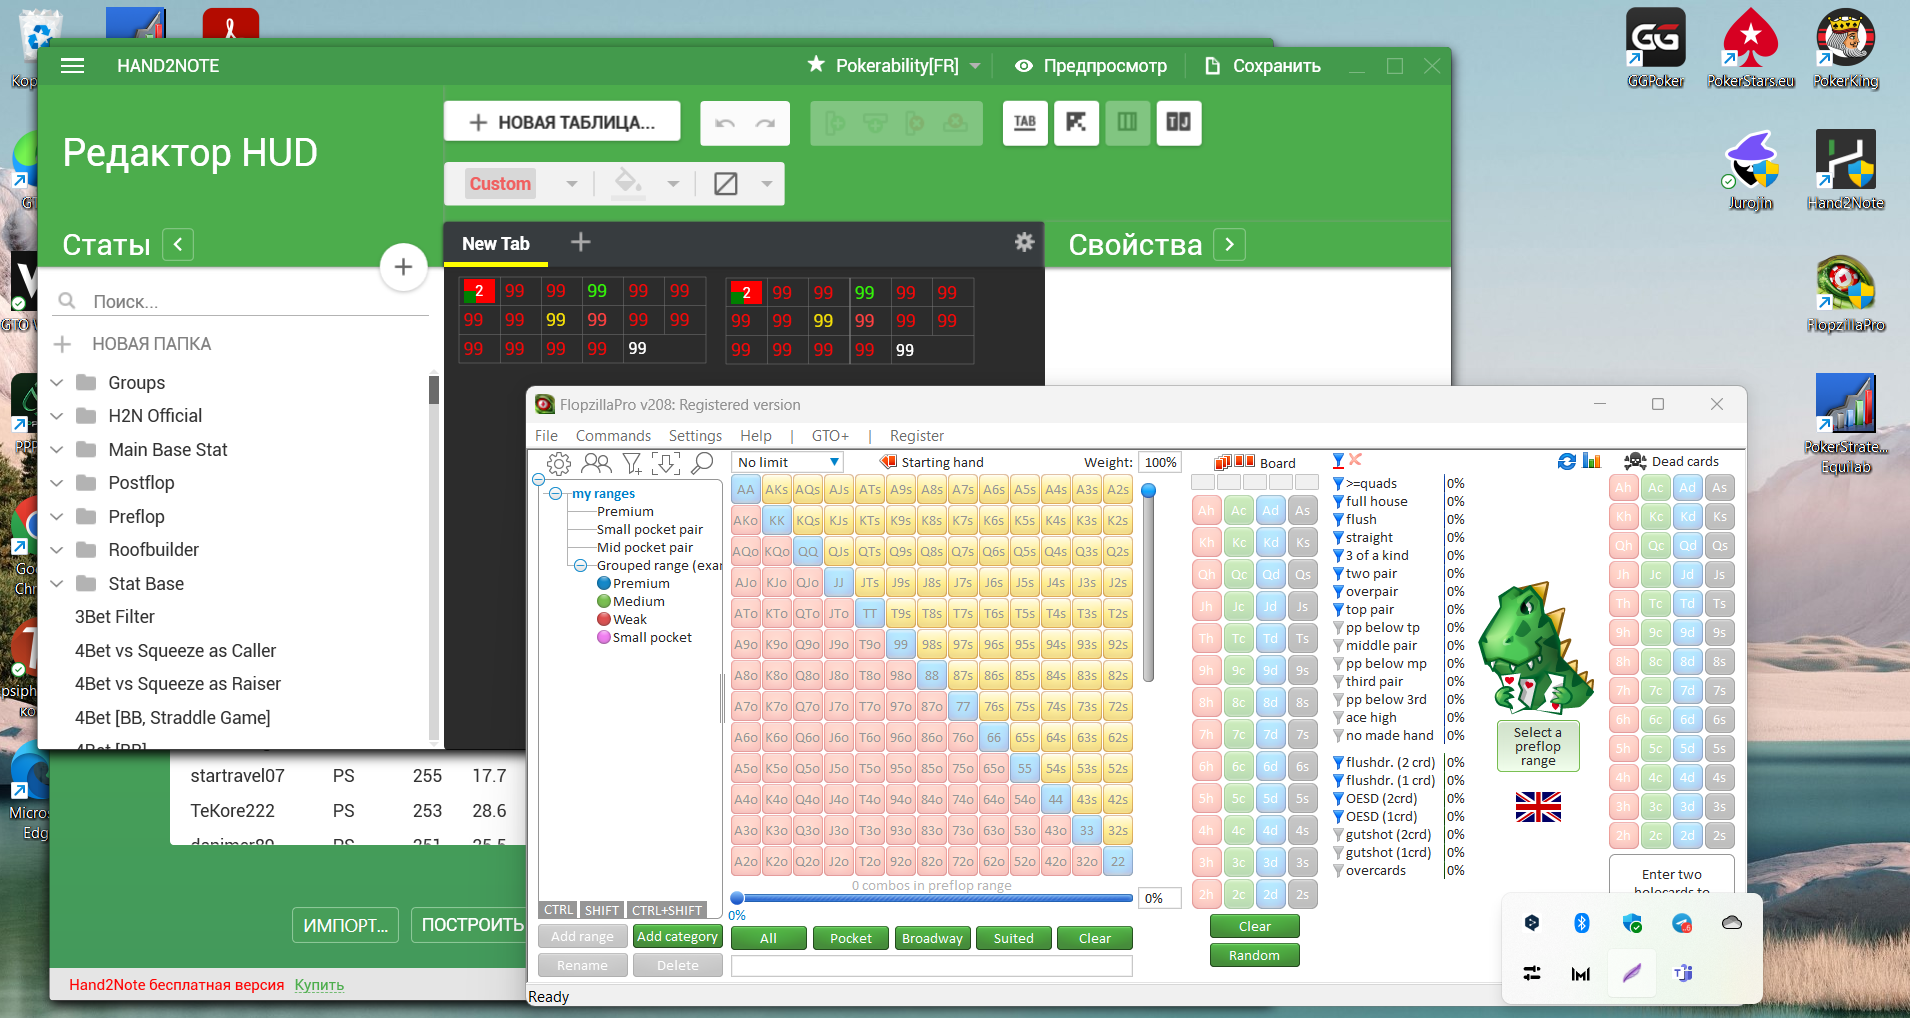Click the Pocket range button
The width and height of the screenshot is (1910, 1018).
click(851, 938)
